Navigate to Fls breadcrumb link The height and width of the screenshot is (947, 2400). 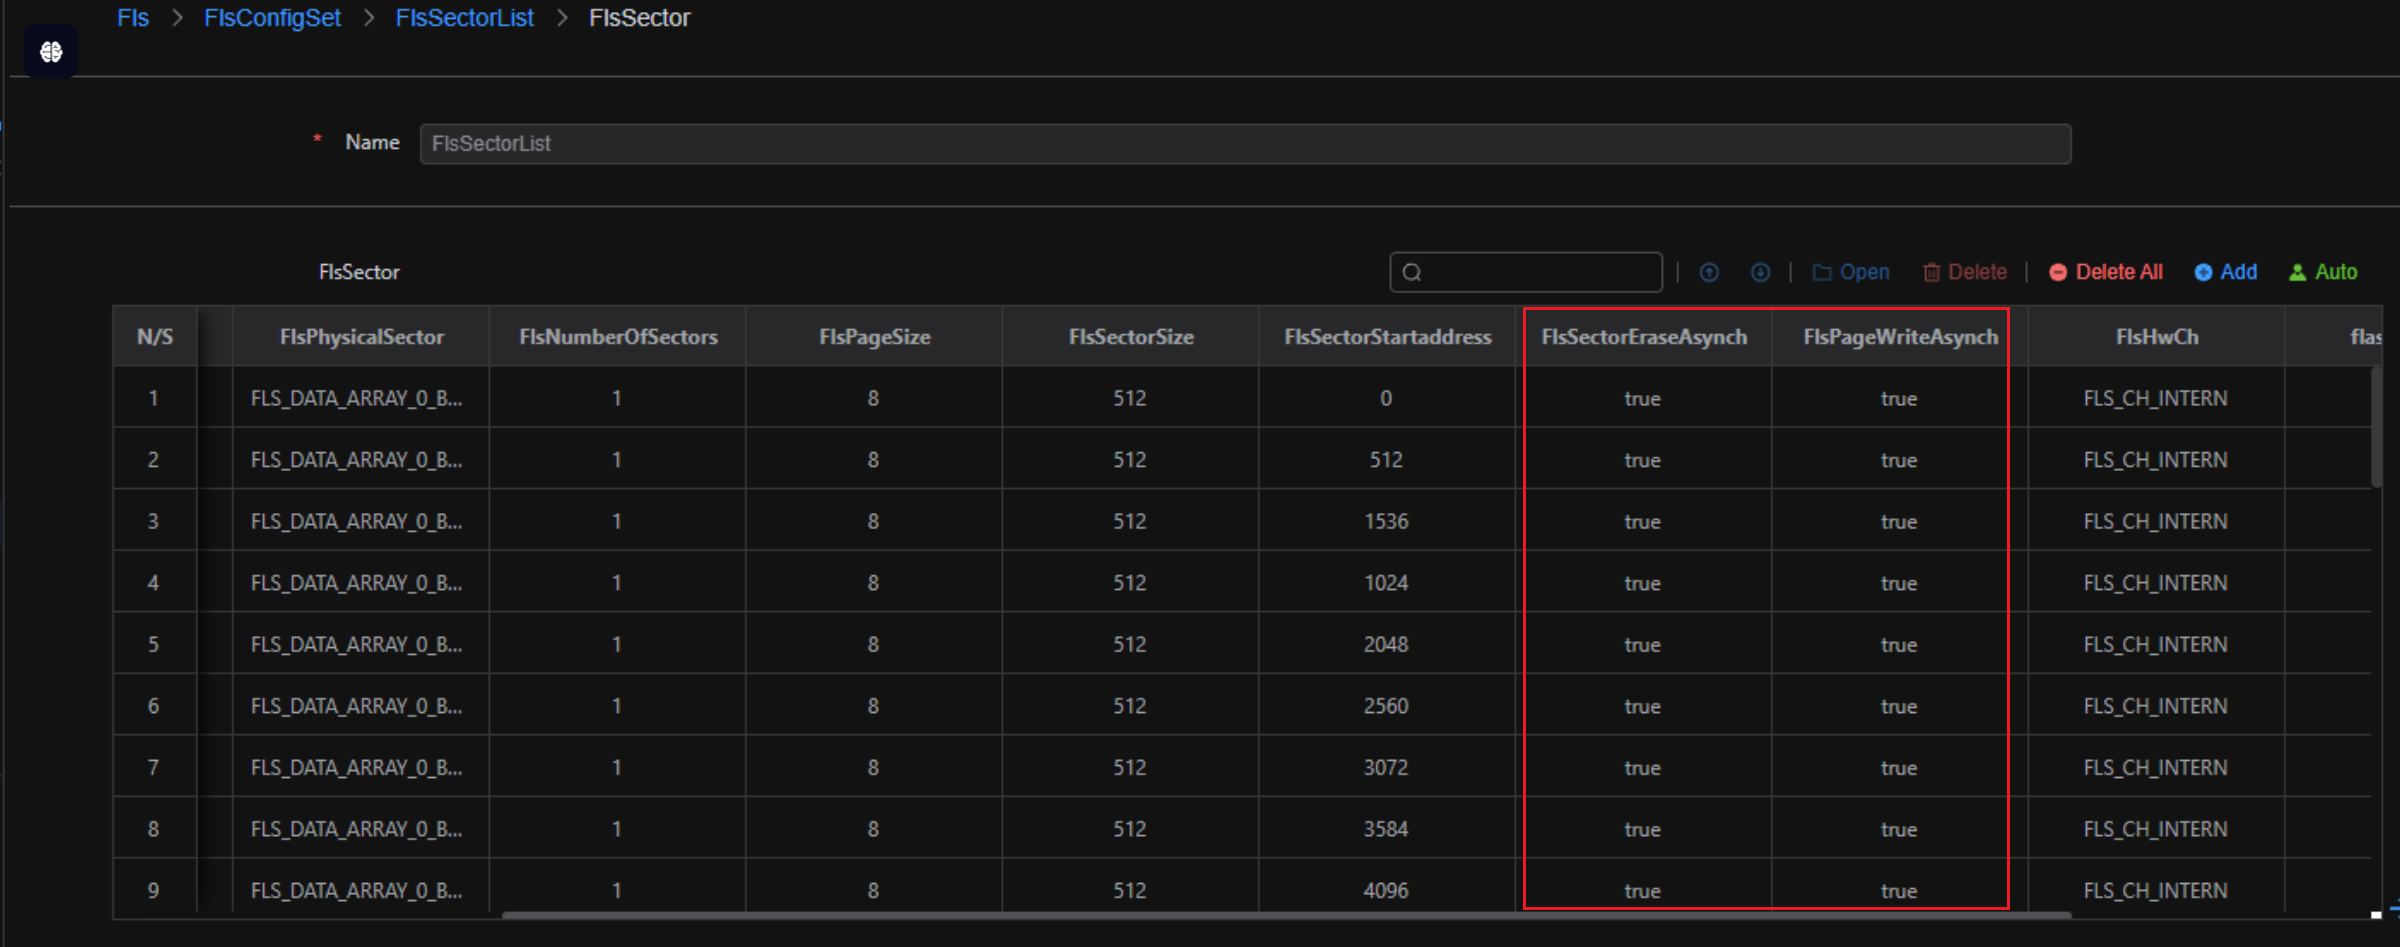tap(133, 18)
